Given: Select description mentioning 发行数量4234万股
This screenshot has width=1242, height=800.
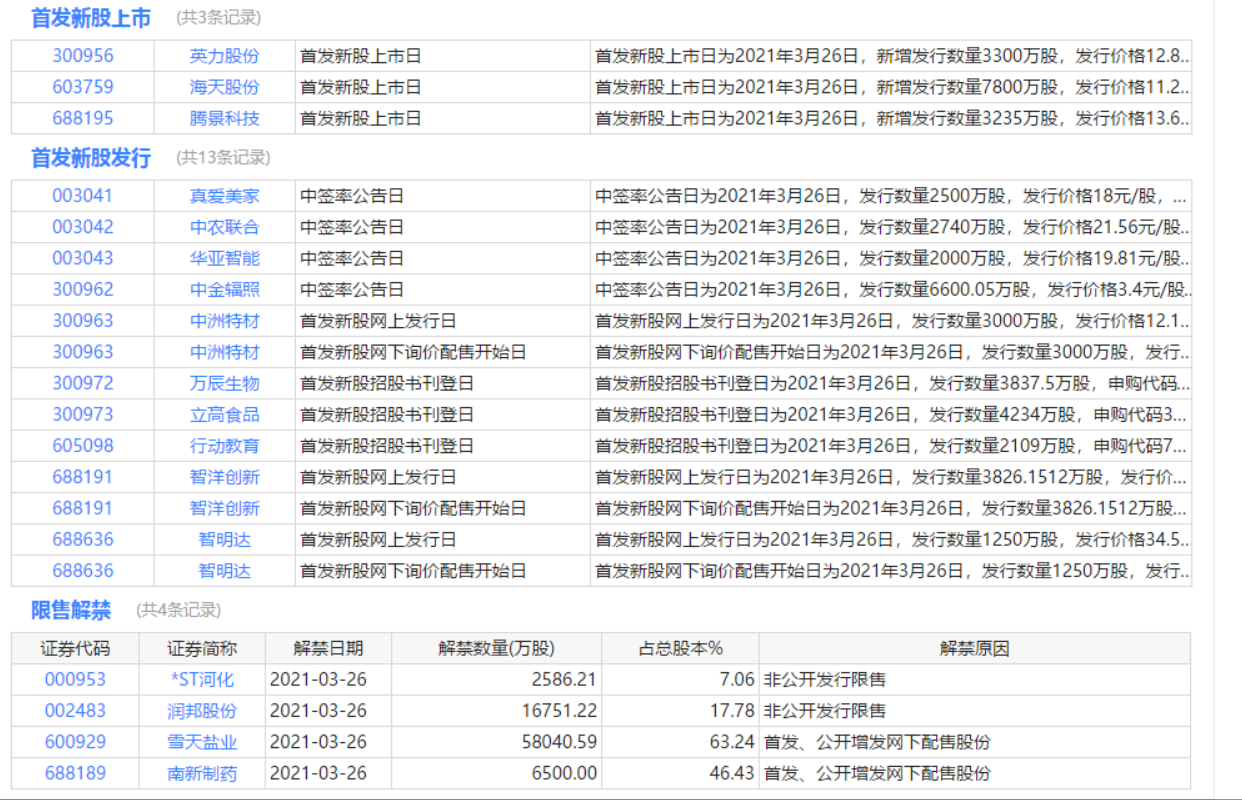Looking at the screenshot, I should (x=892, y=414).
